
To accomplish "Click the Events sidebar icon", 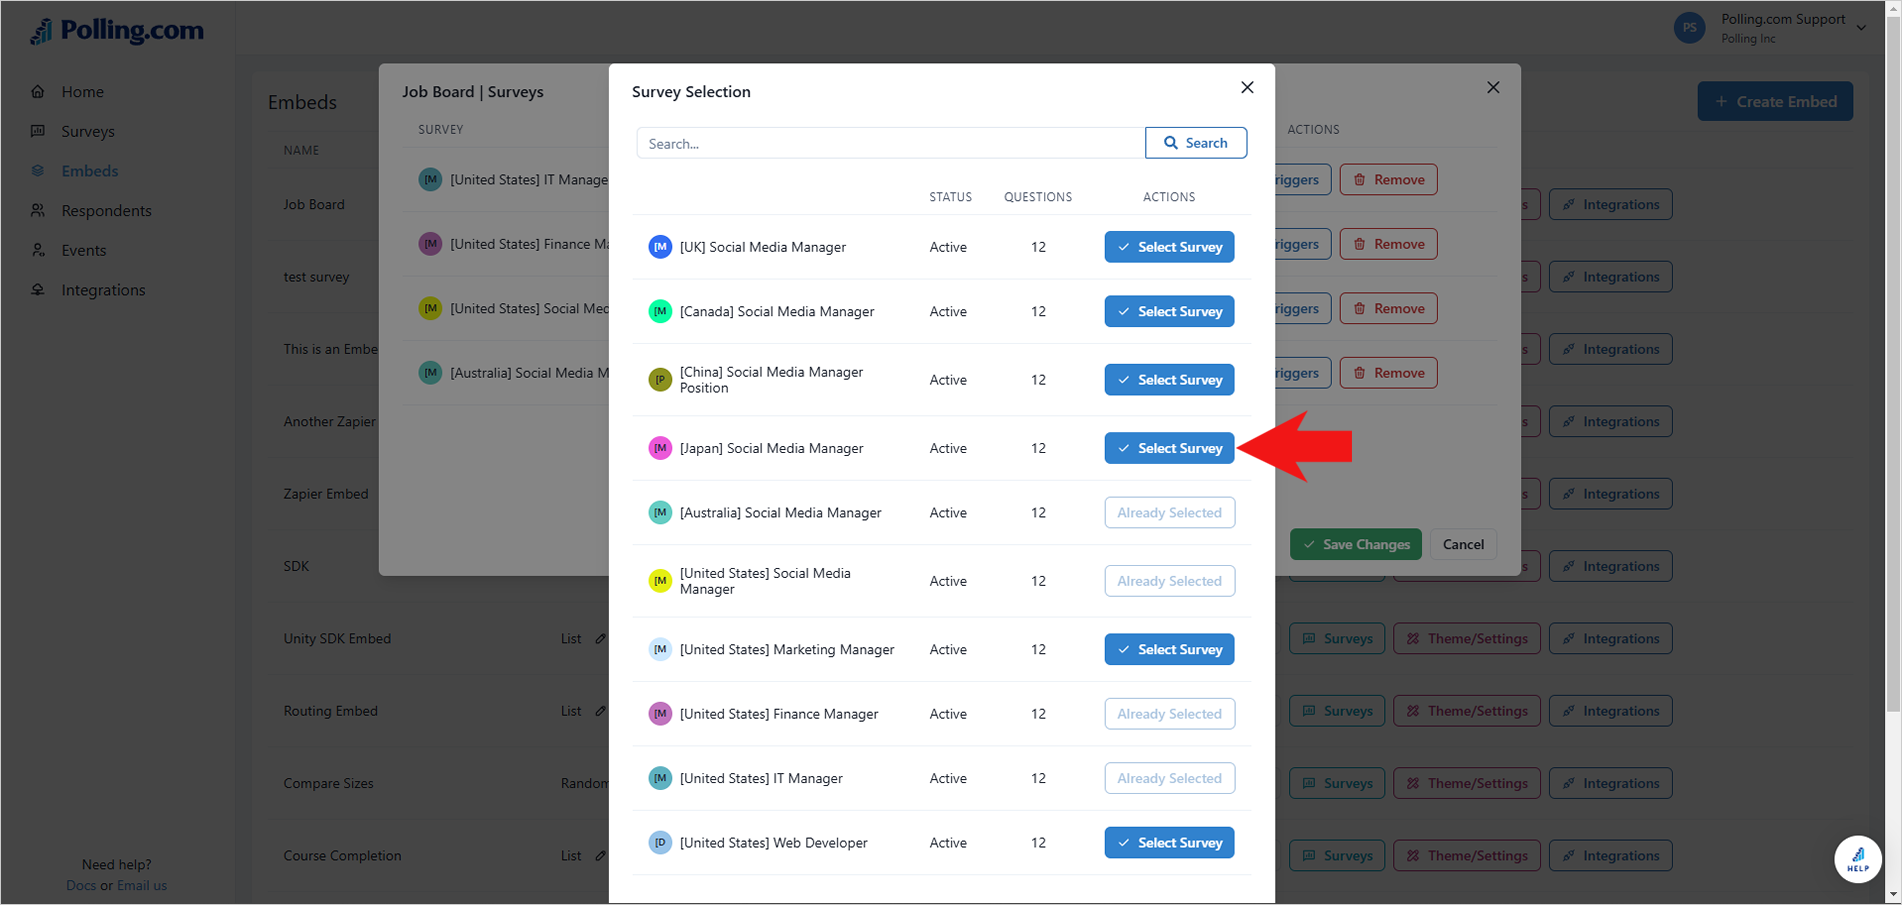I will pos(38,250).
